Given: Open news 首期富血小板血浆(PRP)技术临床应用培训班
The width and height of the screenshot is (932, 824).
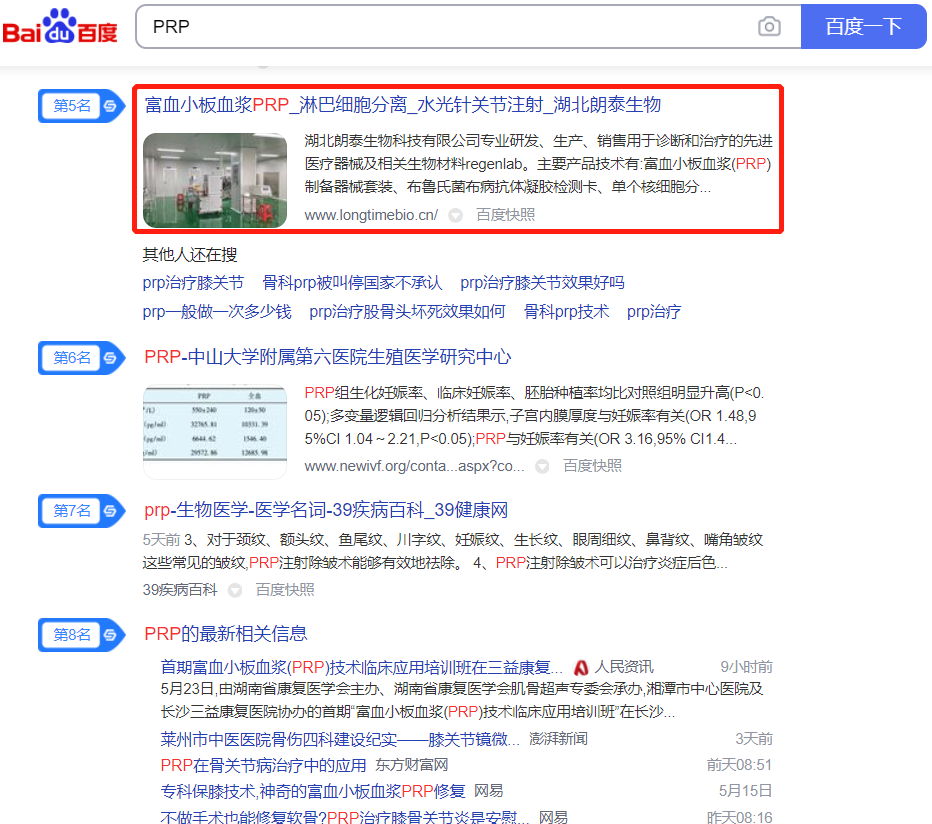Looking at the screenshot, I should pyautogui.click(x=361, y=668).
